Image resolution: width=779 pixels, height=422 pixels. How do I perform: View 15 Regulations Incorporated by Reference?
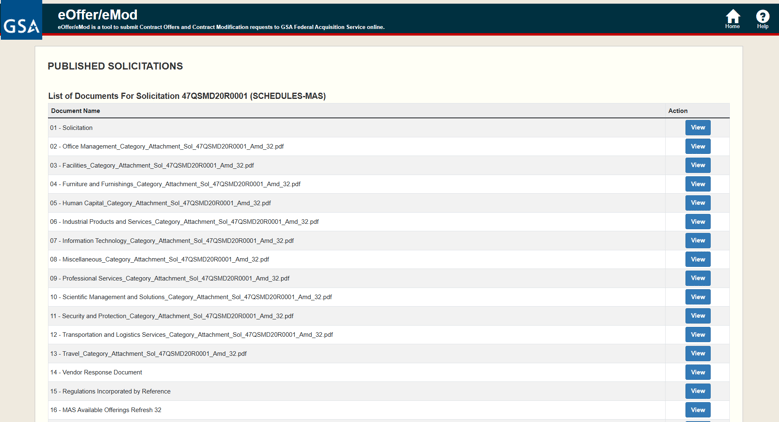coord(698,391)
